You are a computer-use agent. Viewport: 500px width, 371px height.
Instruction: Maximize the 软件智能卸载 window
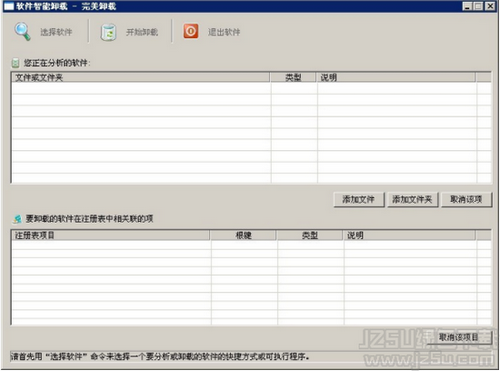(x=478, y=6)
